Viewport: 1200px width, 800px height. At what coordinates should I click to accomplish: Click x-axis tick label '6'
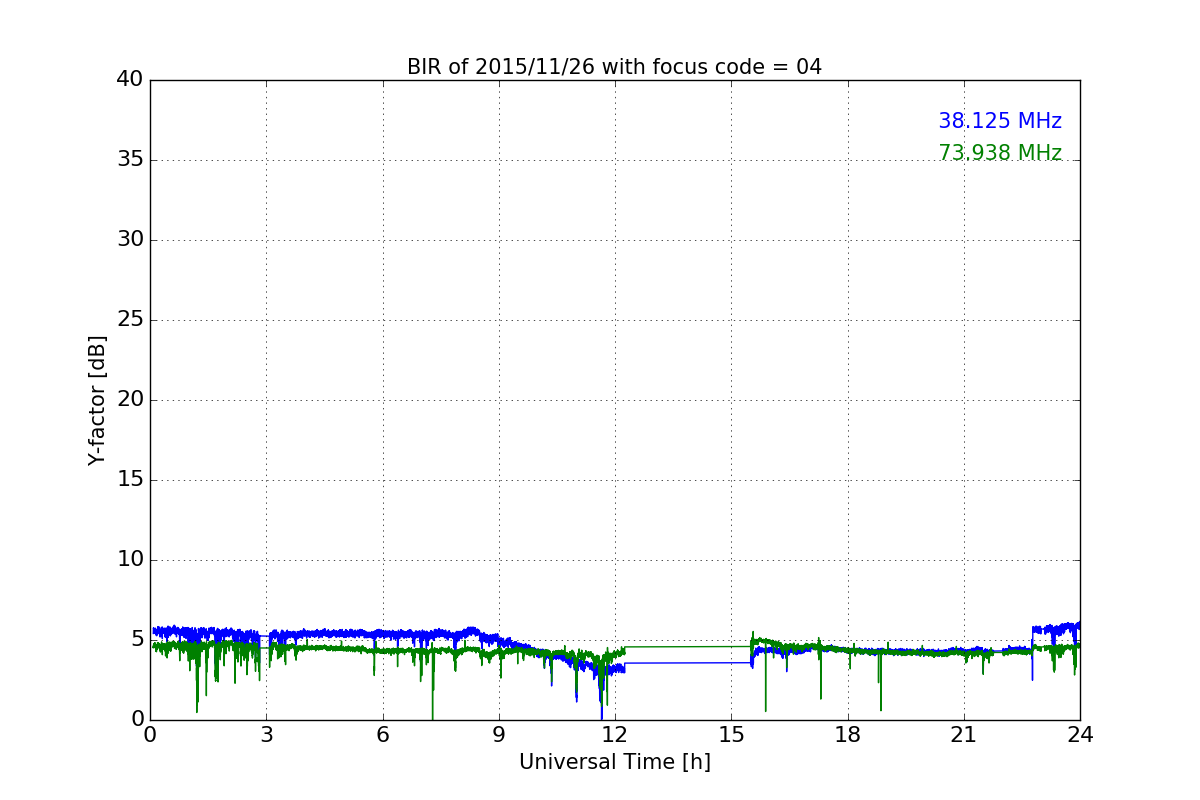point(383,735)
